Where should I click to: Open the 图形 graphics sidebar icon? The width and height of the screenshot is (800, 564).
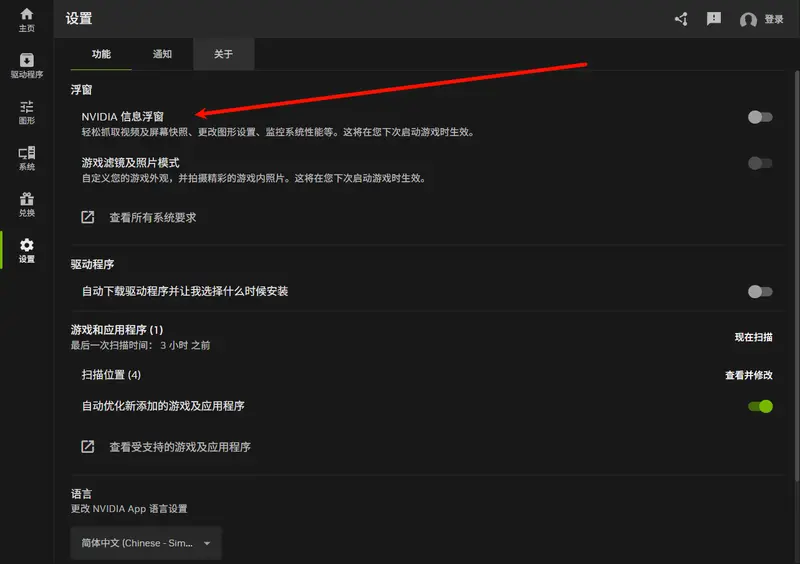click(27, 112)
